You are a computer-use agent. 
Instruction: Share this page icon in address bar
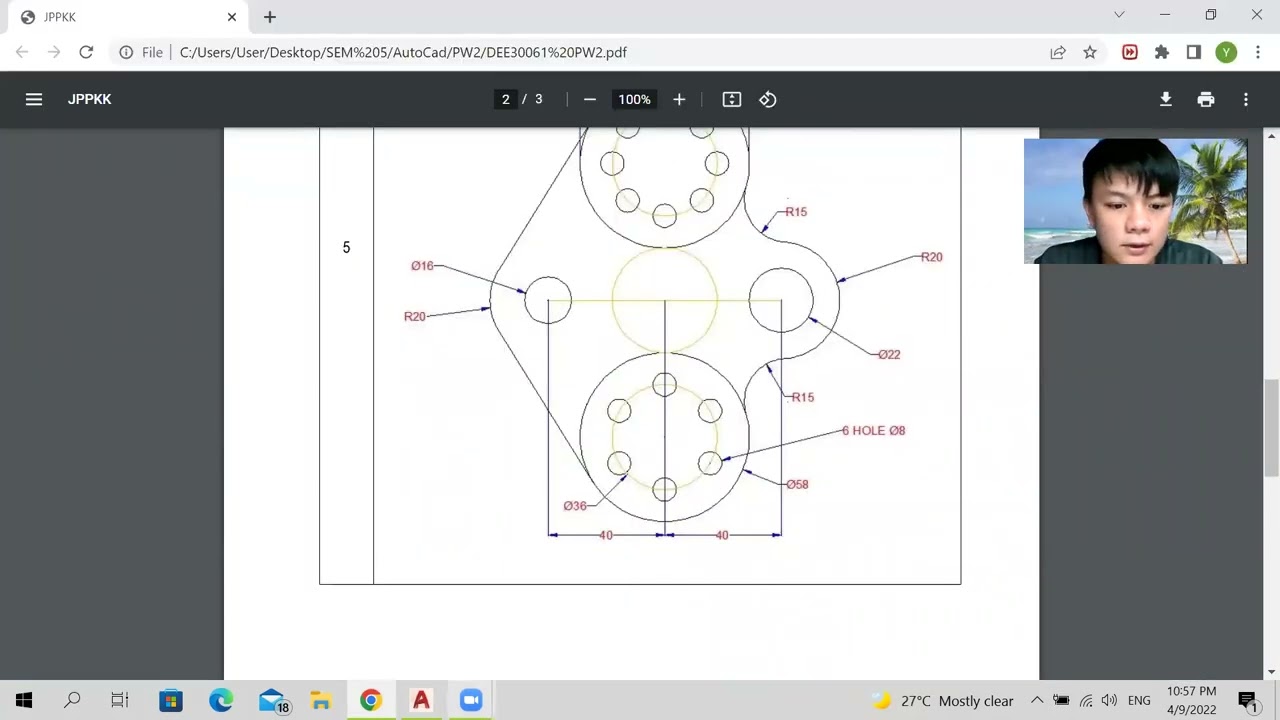point(1058,52)
